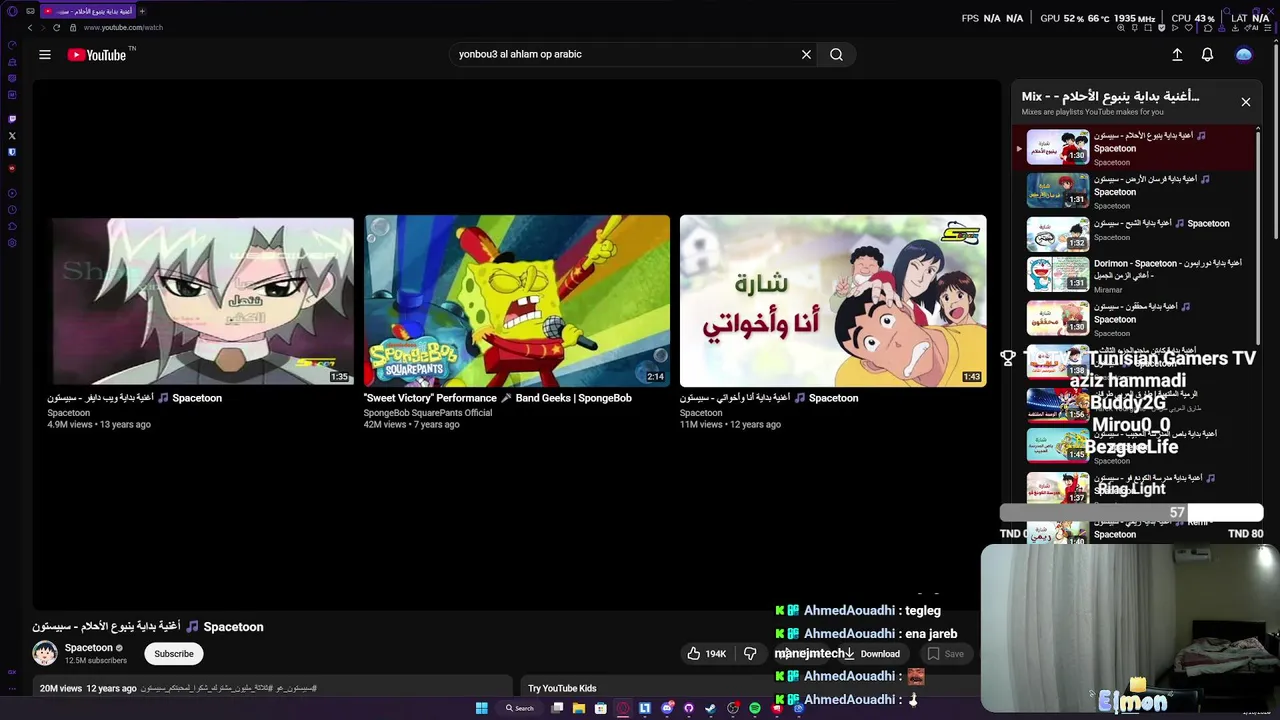
Task: Click the video title below player
Action: click(x=148, y=627)
